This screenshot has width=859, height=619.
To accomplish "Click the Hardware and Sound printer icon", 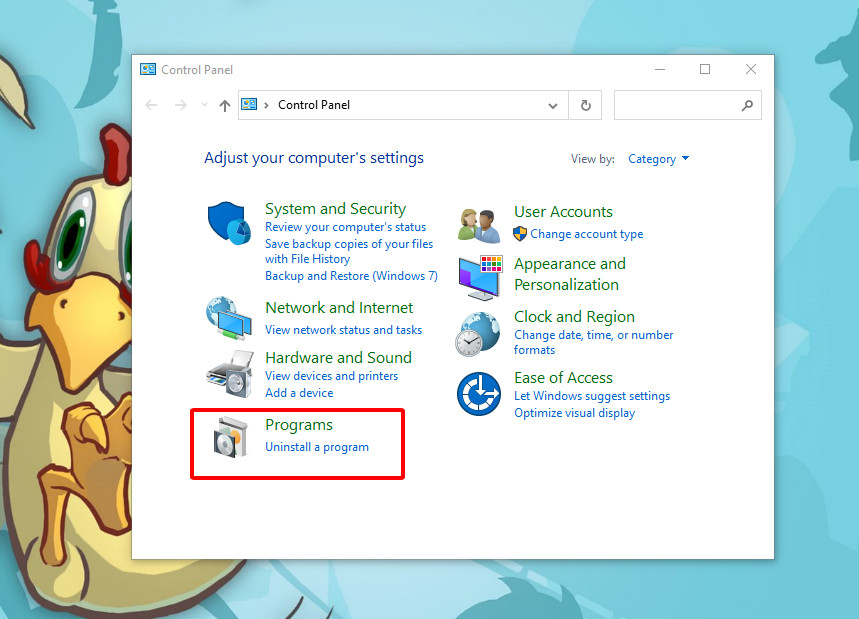I will (x=229, y=374).
